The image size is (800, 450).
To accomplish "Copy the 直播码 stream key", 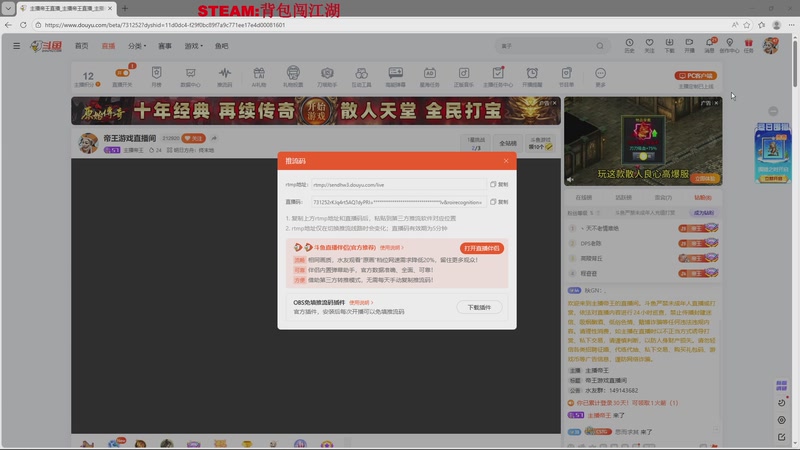I will [x=499, y=202].
